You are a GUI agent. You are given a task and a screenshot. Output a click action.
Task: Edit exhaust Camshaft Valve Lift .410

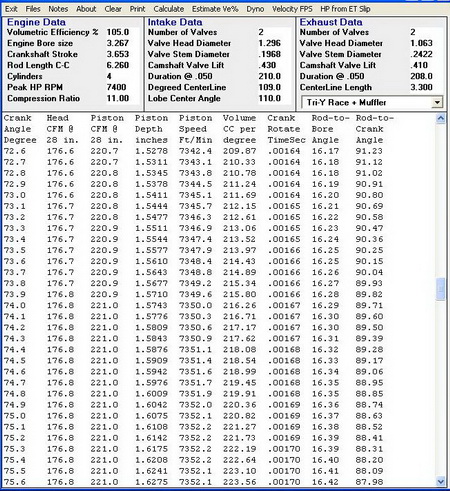pos(426,65)
